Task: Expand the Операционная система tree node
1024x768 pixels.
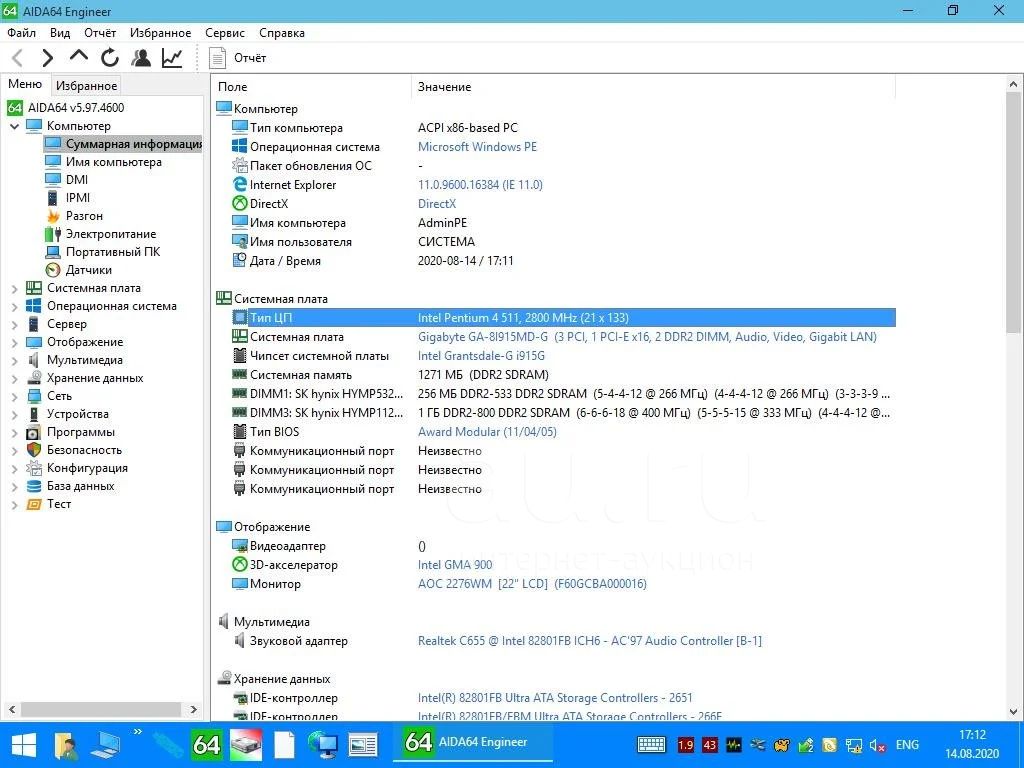Action: click(14, 306)
